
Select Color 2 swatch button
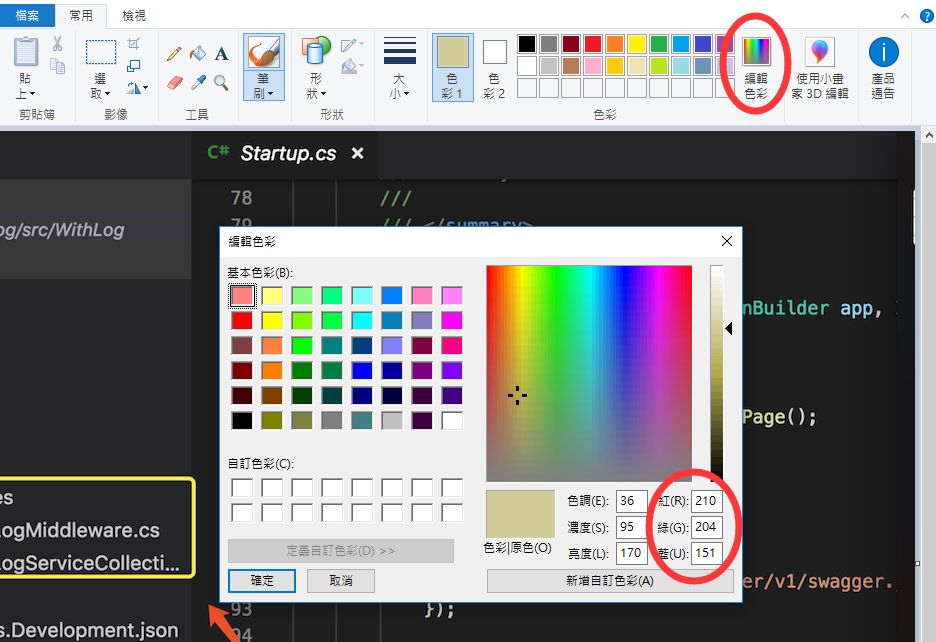[494, 67]
